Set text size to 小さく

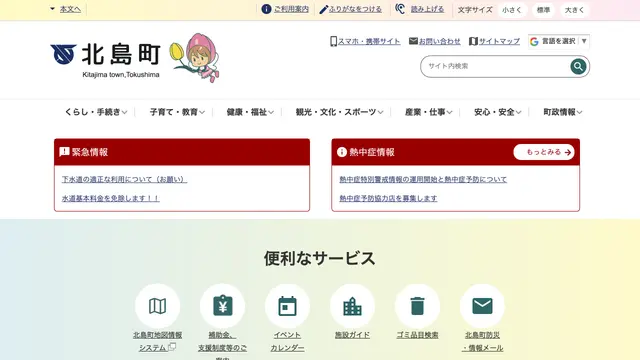[512, 10]
